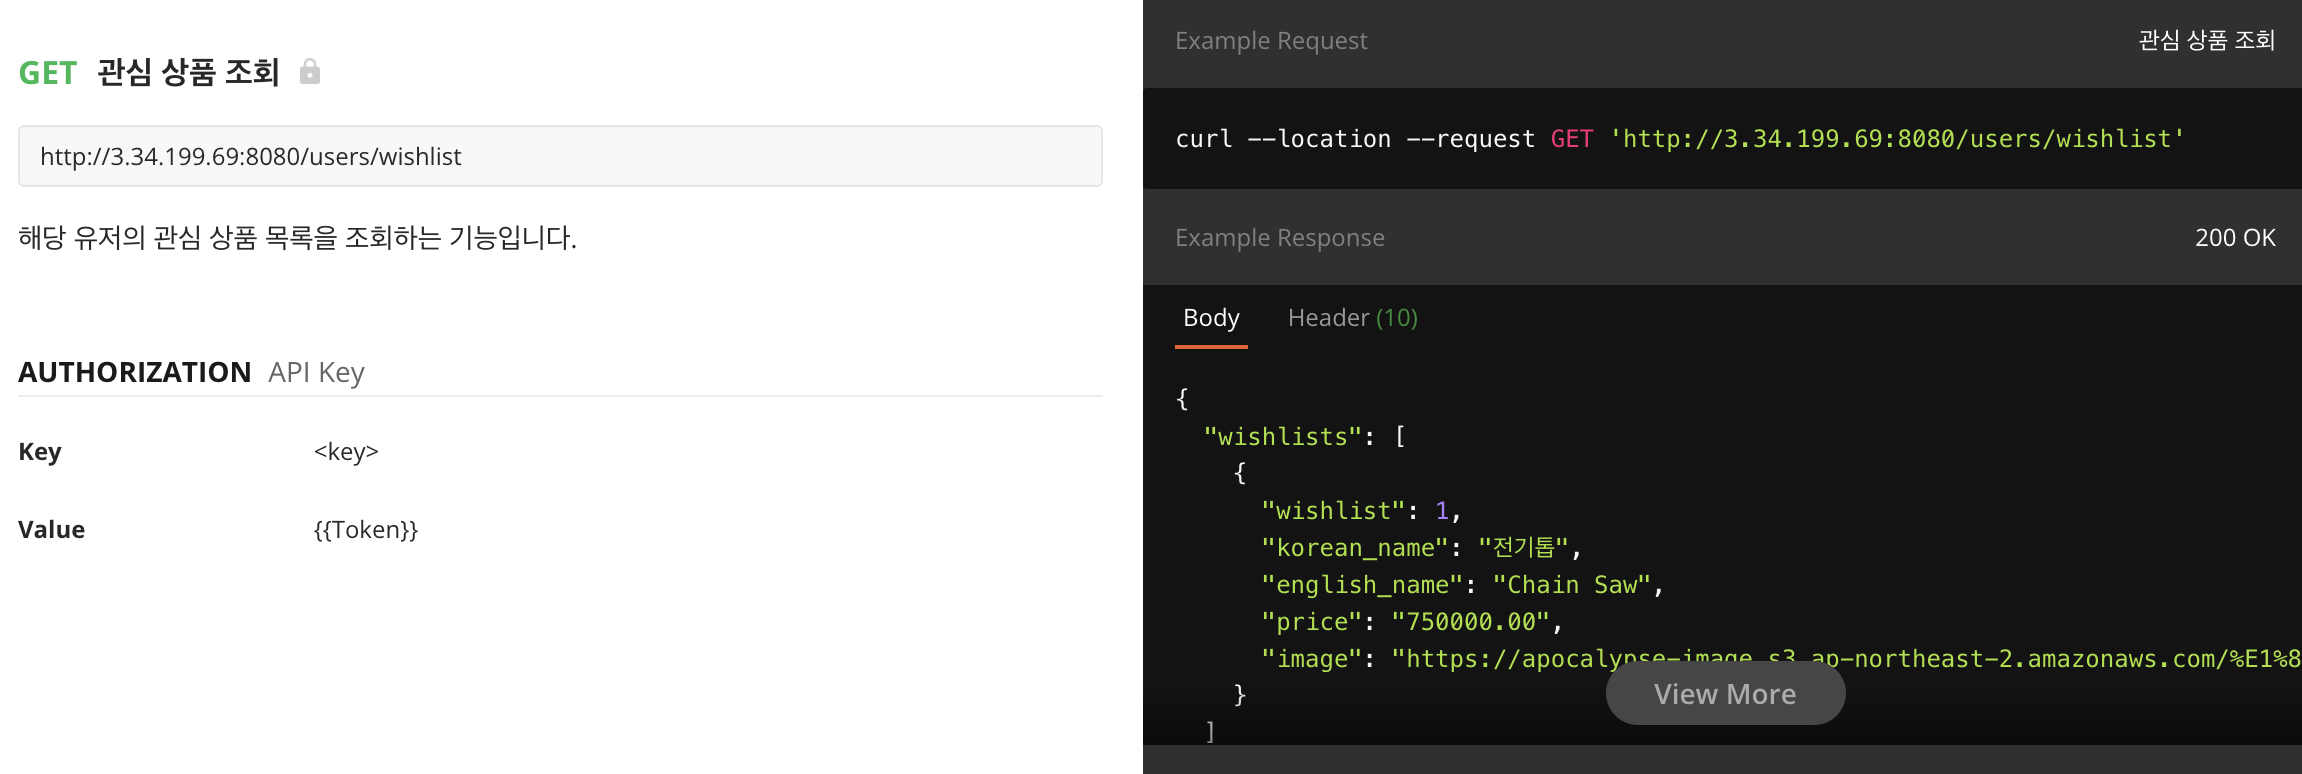Click the AUTHORIZATION section heading
2302x774 pixels.
(x=134, y=372)
